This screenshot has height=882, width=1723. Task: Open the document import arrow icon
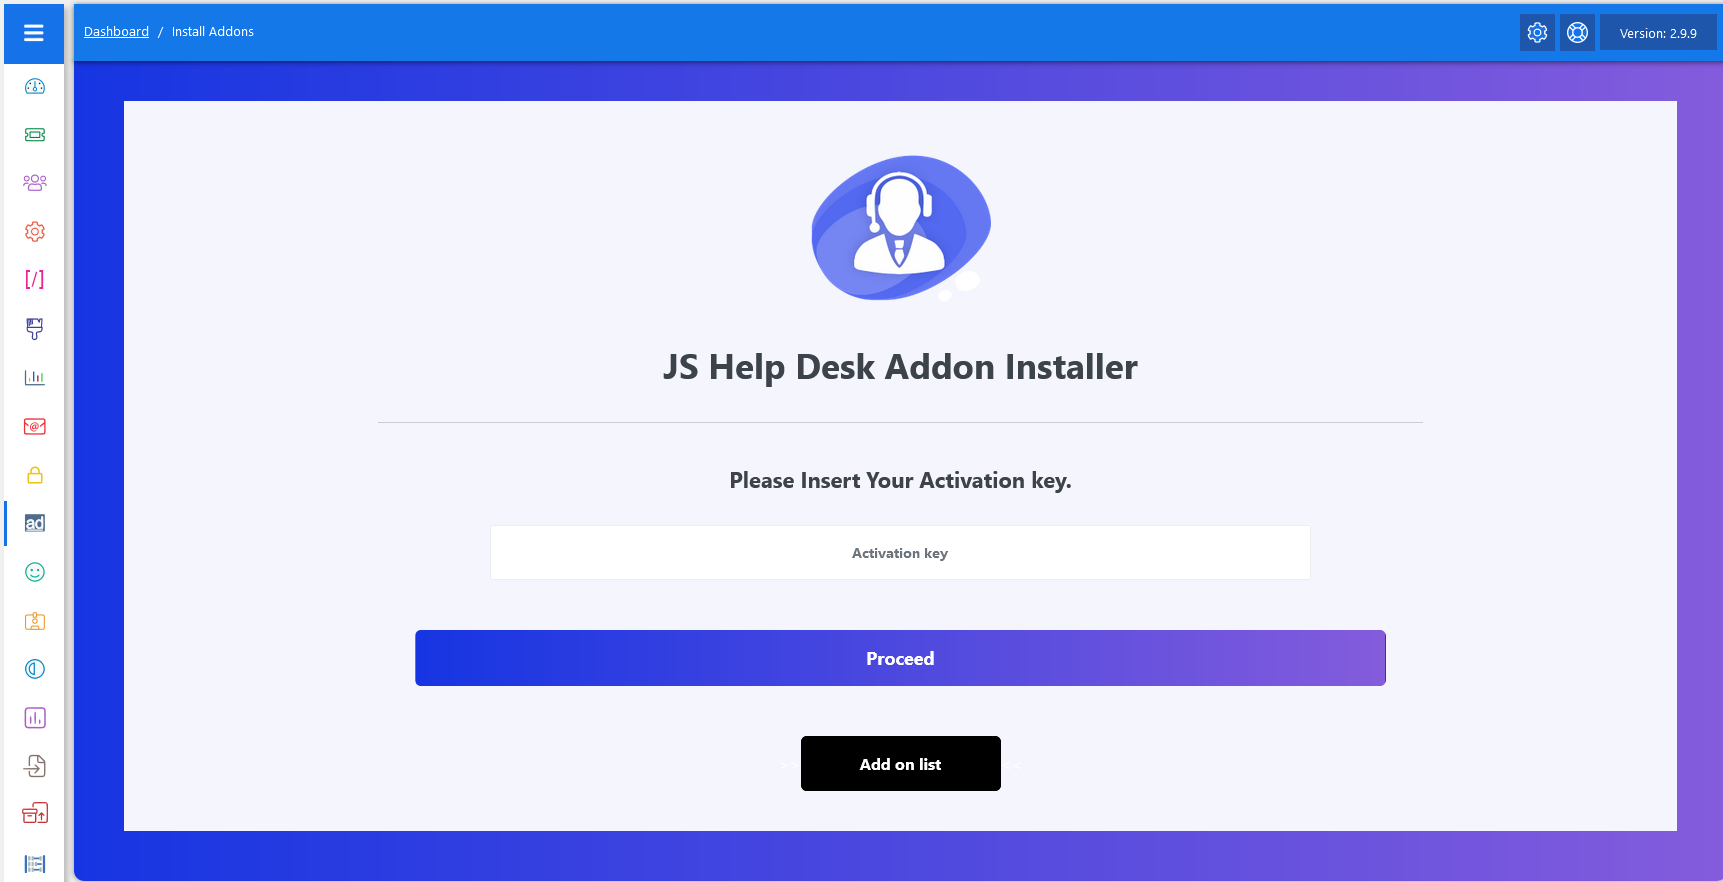point(35,766)
